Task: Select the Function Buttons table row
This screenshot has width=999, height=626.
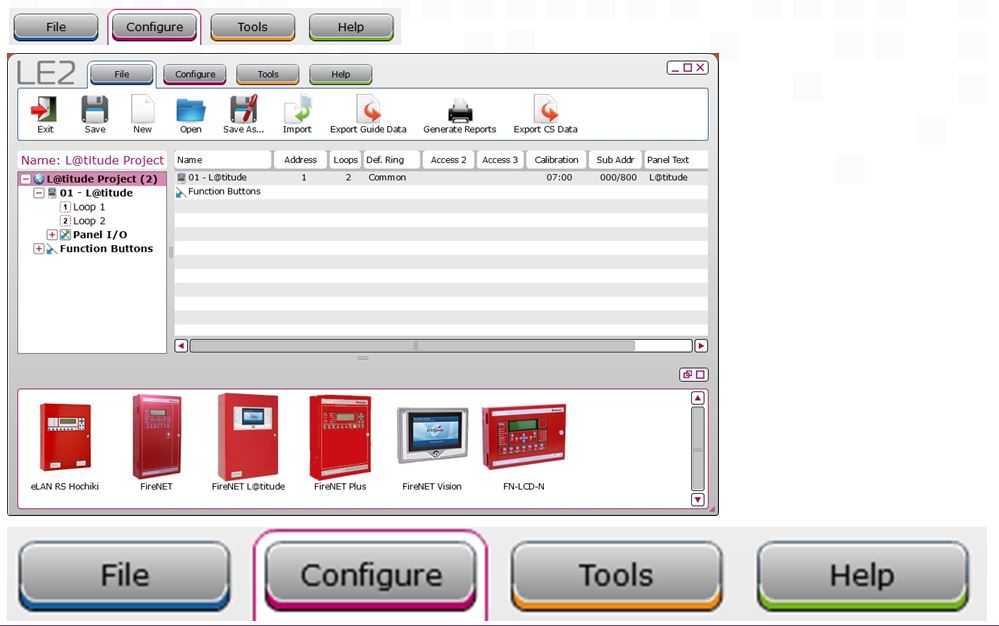Action: [x=441, y=192]
